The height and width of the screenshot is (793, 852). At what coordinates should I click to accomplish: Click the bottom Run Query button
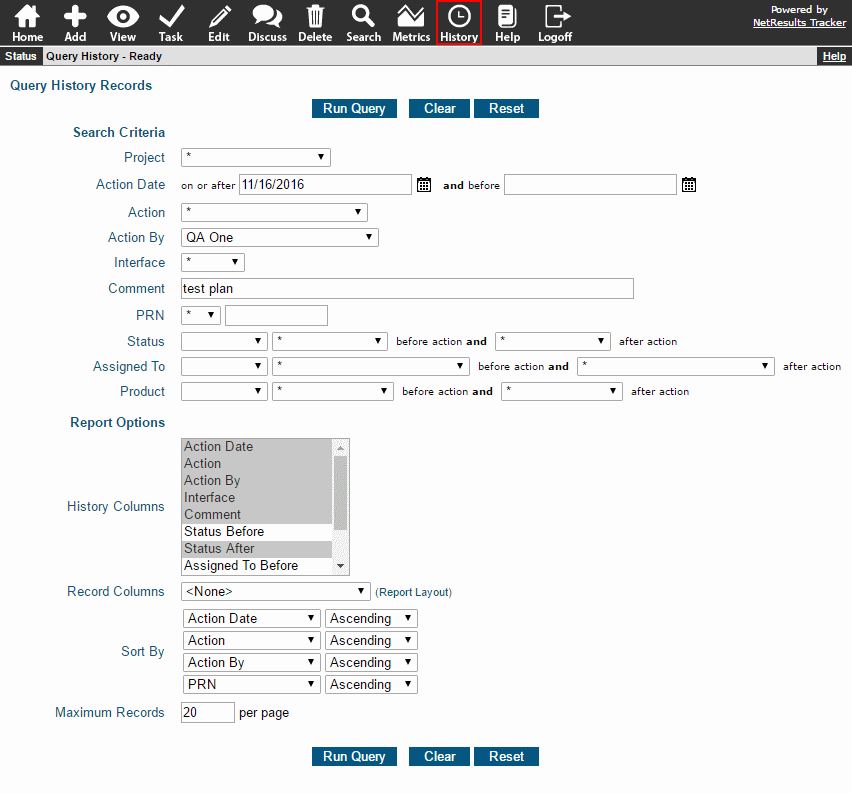(354, 756)
